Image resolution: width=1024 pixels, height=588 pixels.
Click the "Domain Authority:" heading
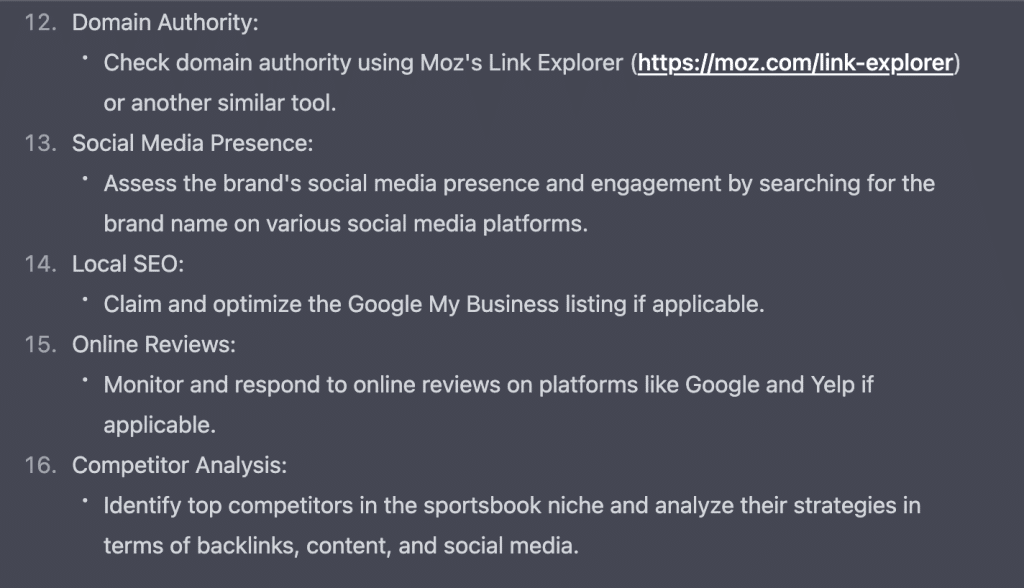click(165, 23)
